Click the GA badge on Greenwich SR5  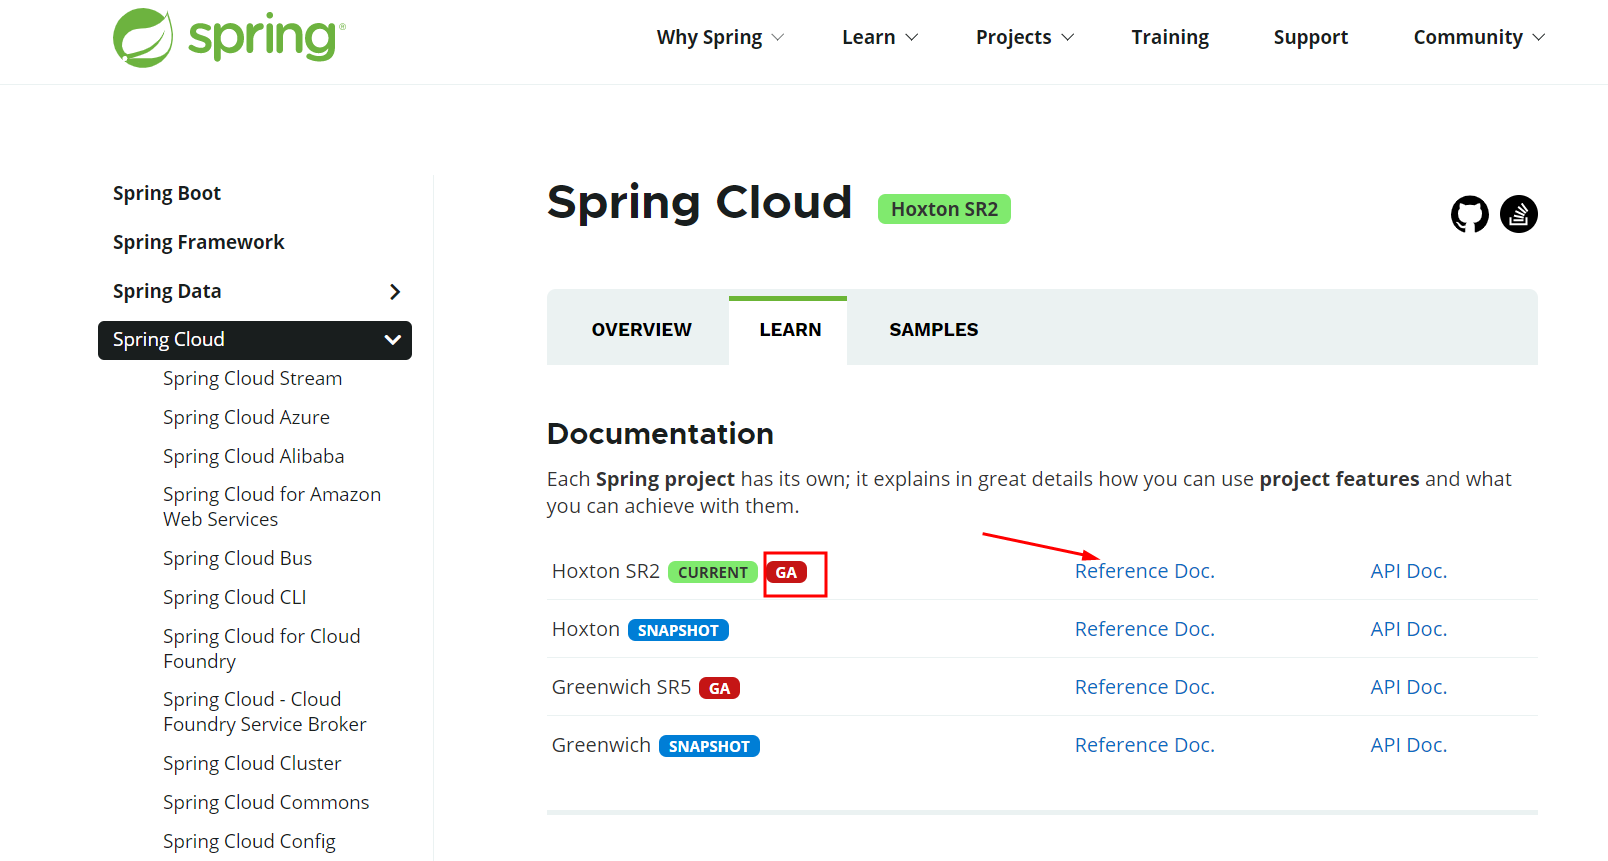(x=719, y=688)
